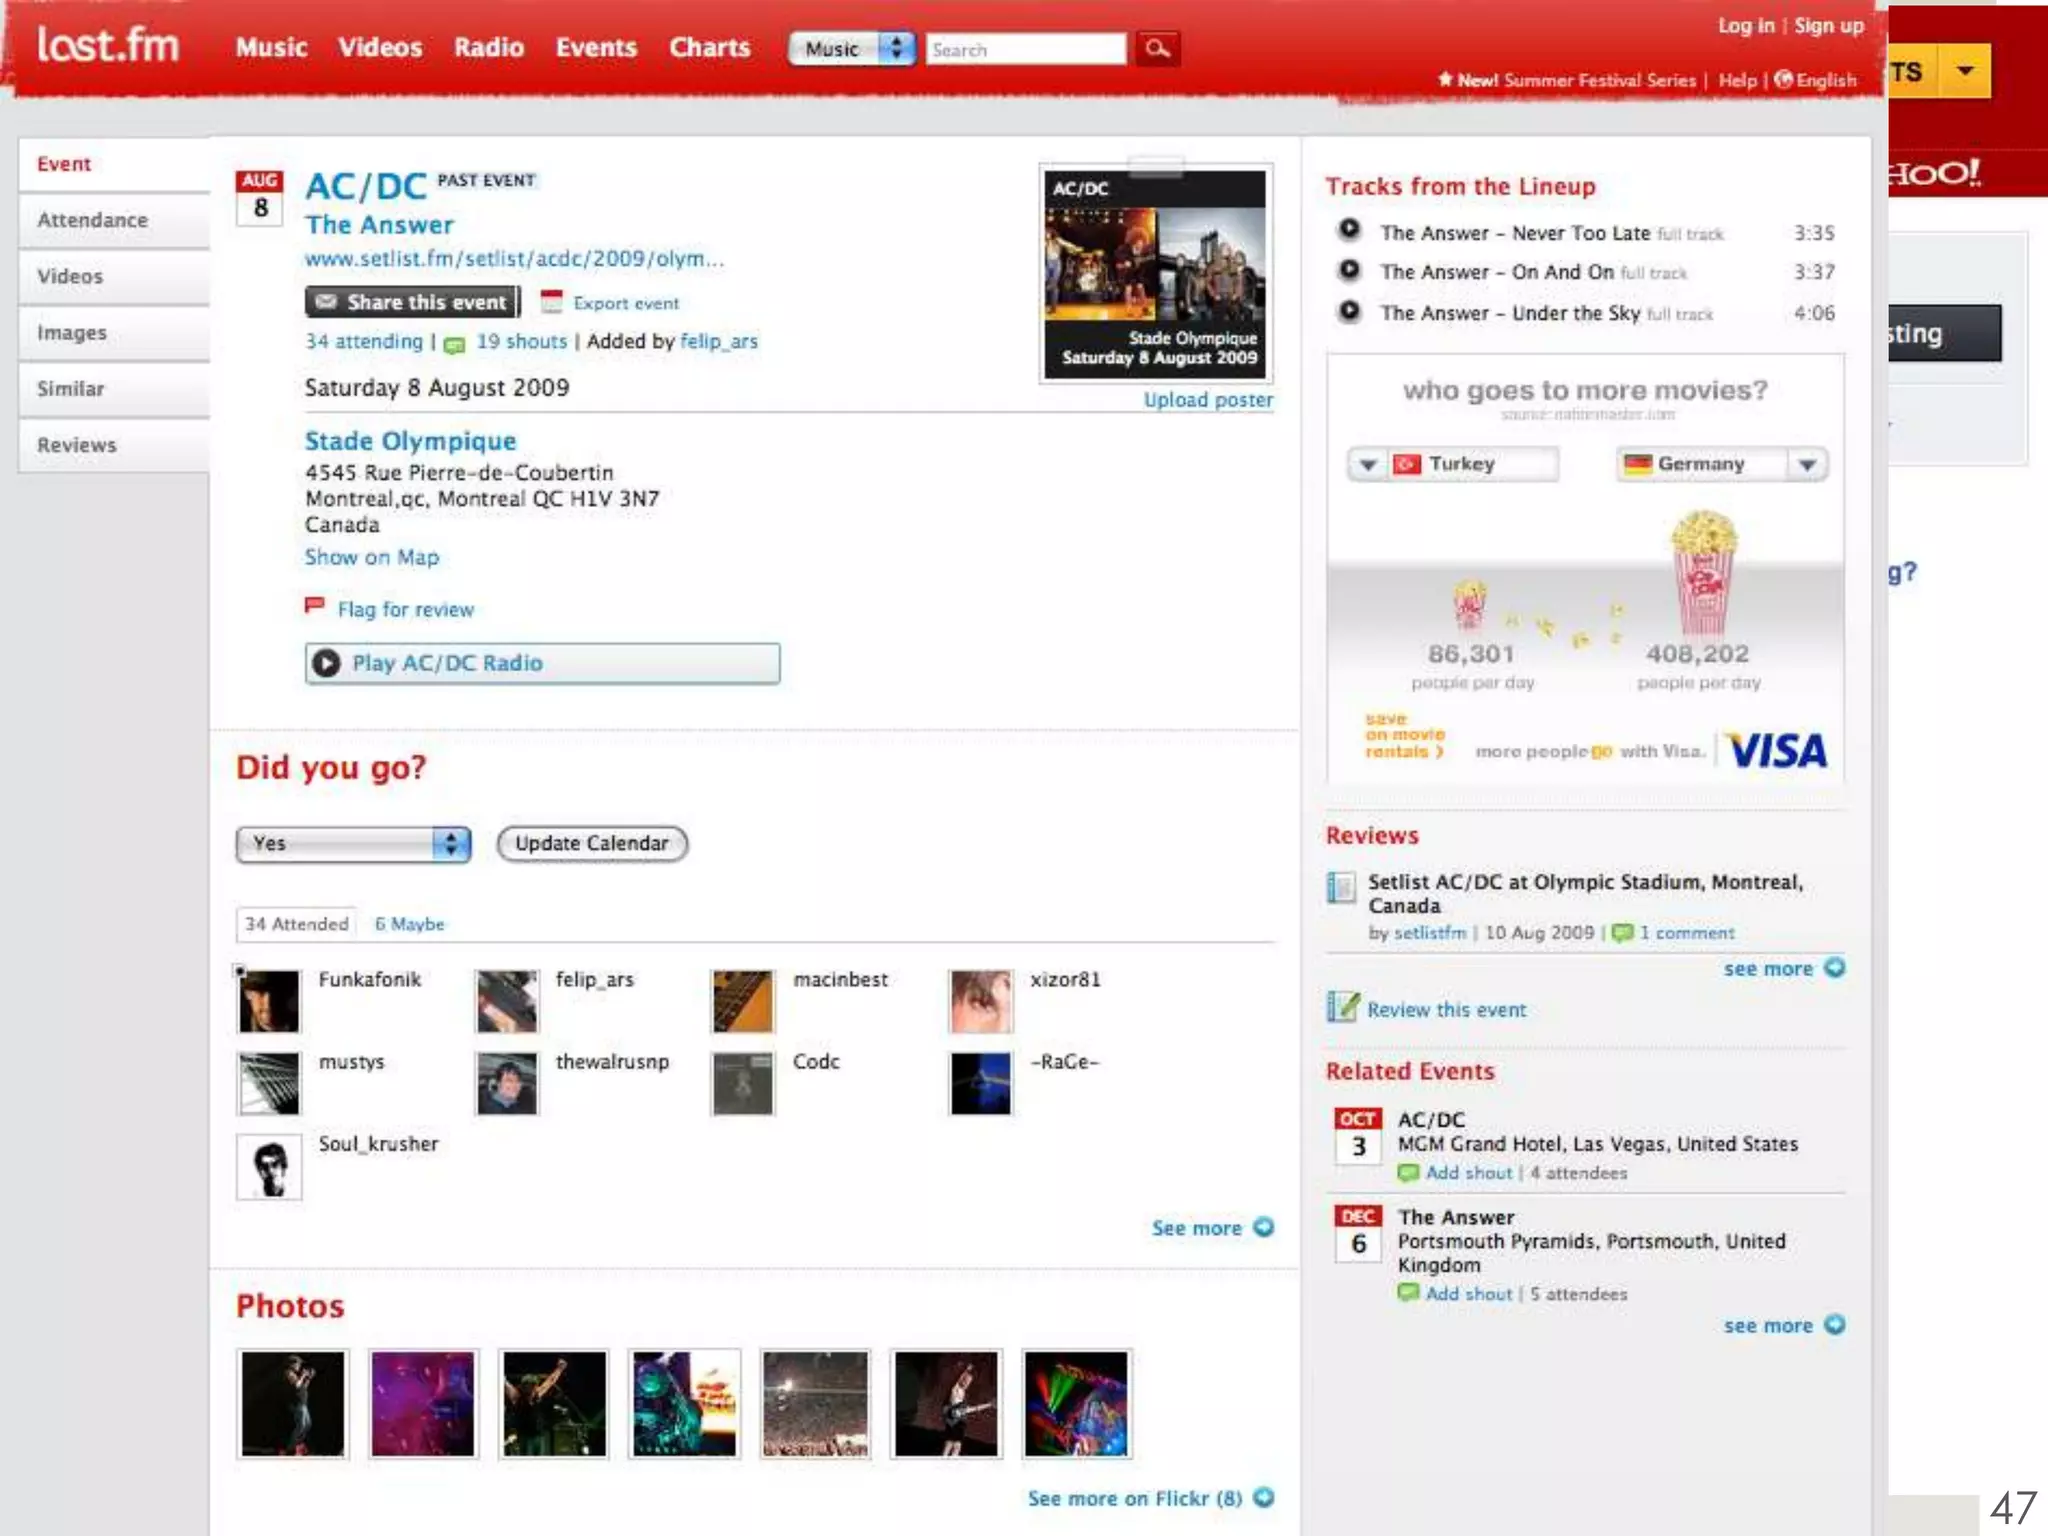Click the play icon on AC/DC Radio
Image resolution: width=2048 pixels, height=1536 pixels.
[x=326, y=663]
